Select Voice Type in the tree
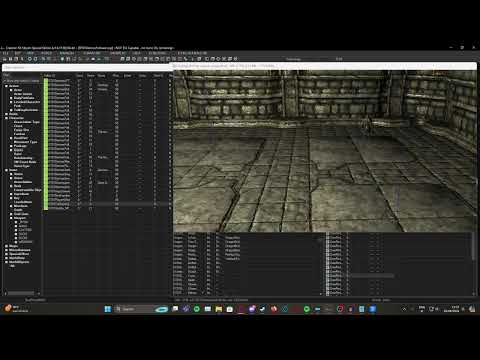 click(x=22, y=166)
